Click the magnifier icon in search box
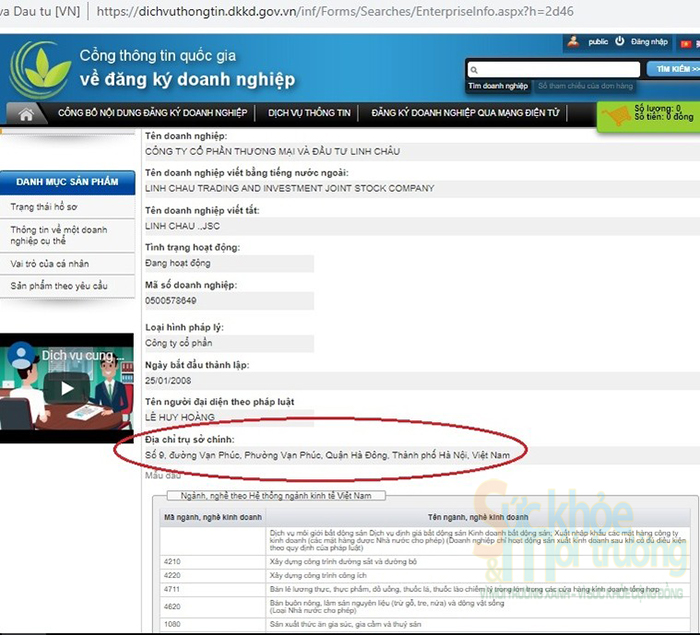The height and width of the screenshot is (635, 700). (474, 70)
